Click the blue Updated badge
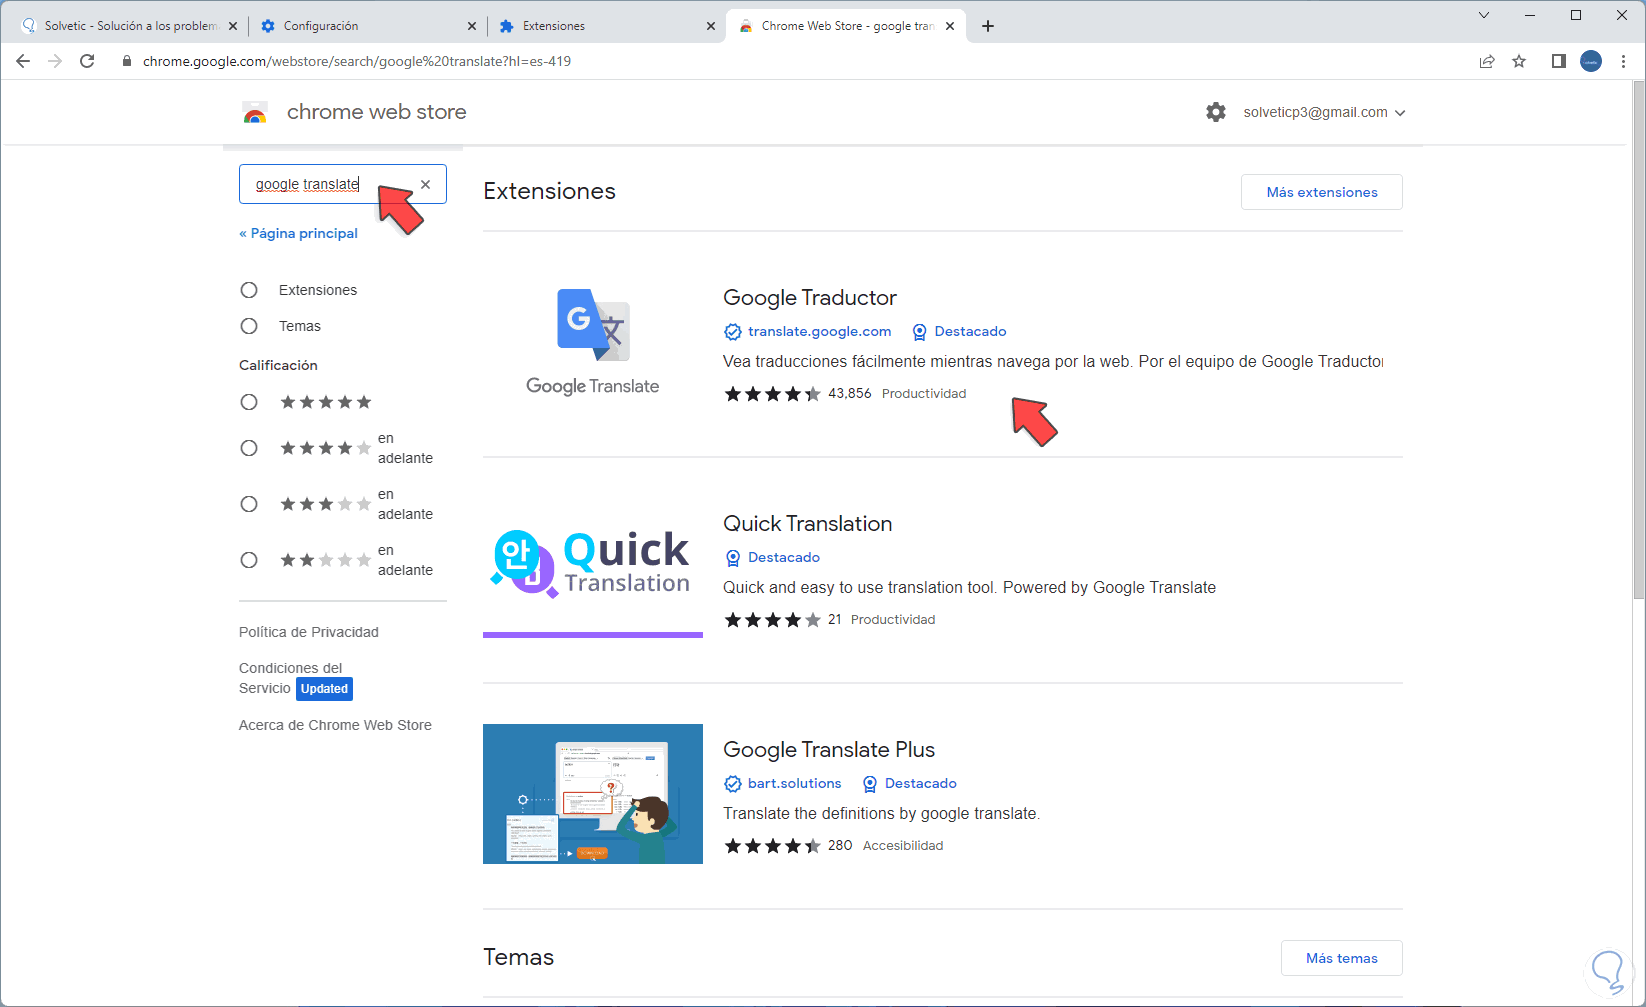The width and height of the screenshot is (1646, 1007). pyautogui.click(x=324, y=689)
